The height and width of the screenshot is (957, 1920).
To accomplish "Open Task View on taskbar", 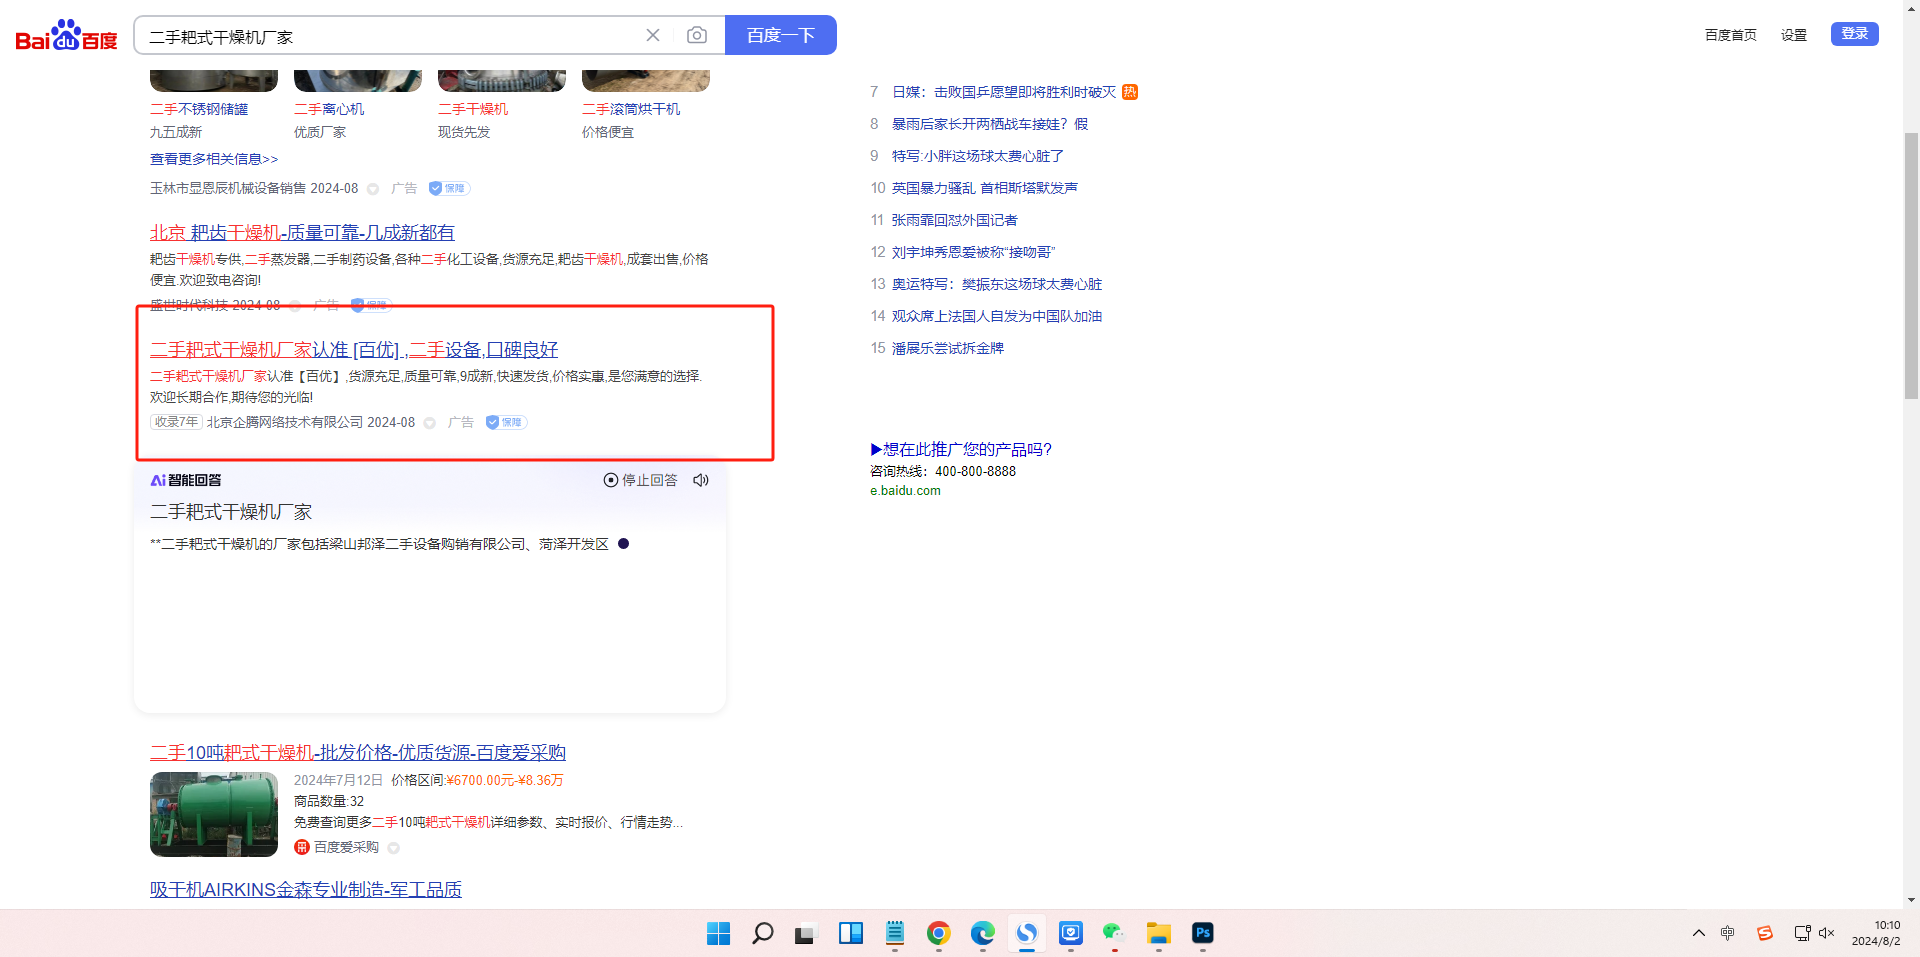I will point(806,933).
